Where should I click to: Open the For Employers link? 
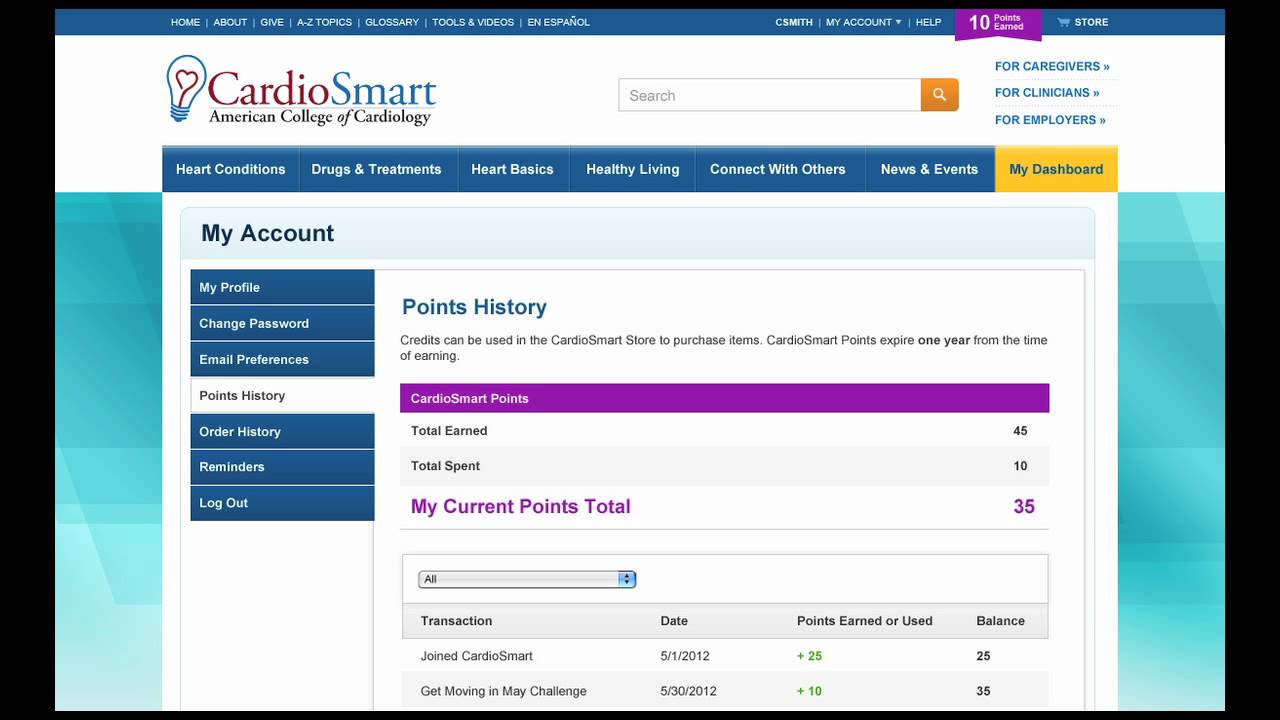[1050, 119]
